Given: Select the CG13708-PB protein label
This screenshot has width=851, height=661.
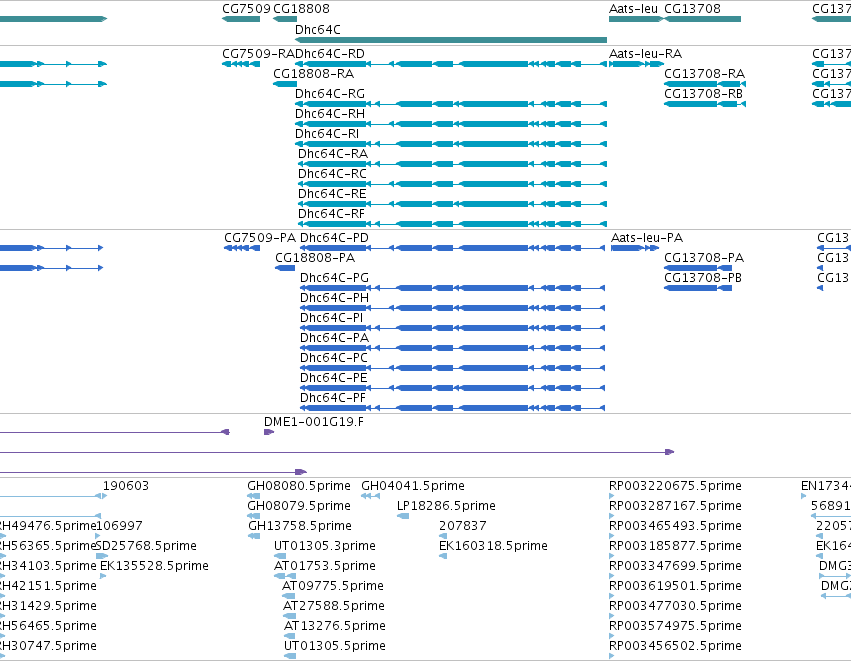Looking at the screenshot, I should point(703,278).
